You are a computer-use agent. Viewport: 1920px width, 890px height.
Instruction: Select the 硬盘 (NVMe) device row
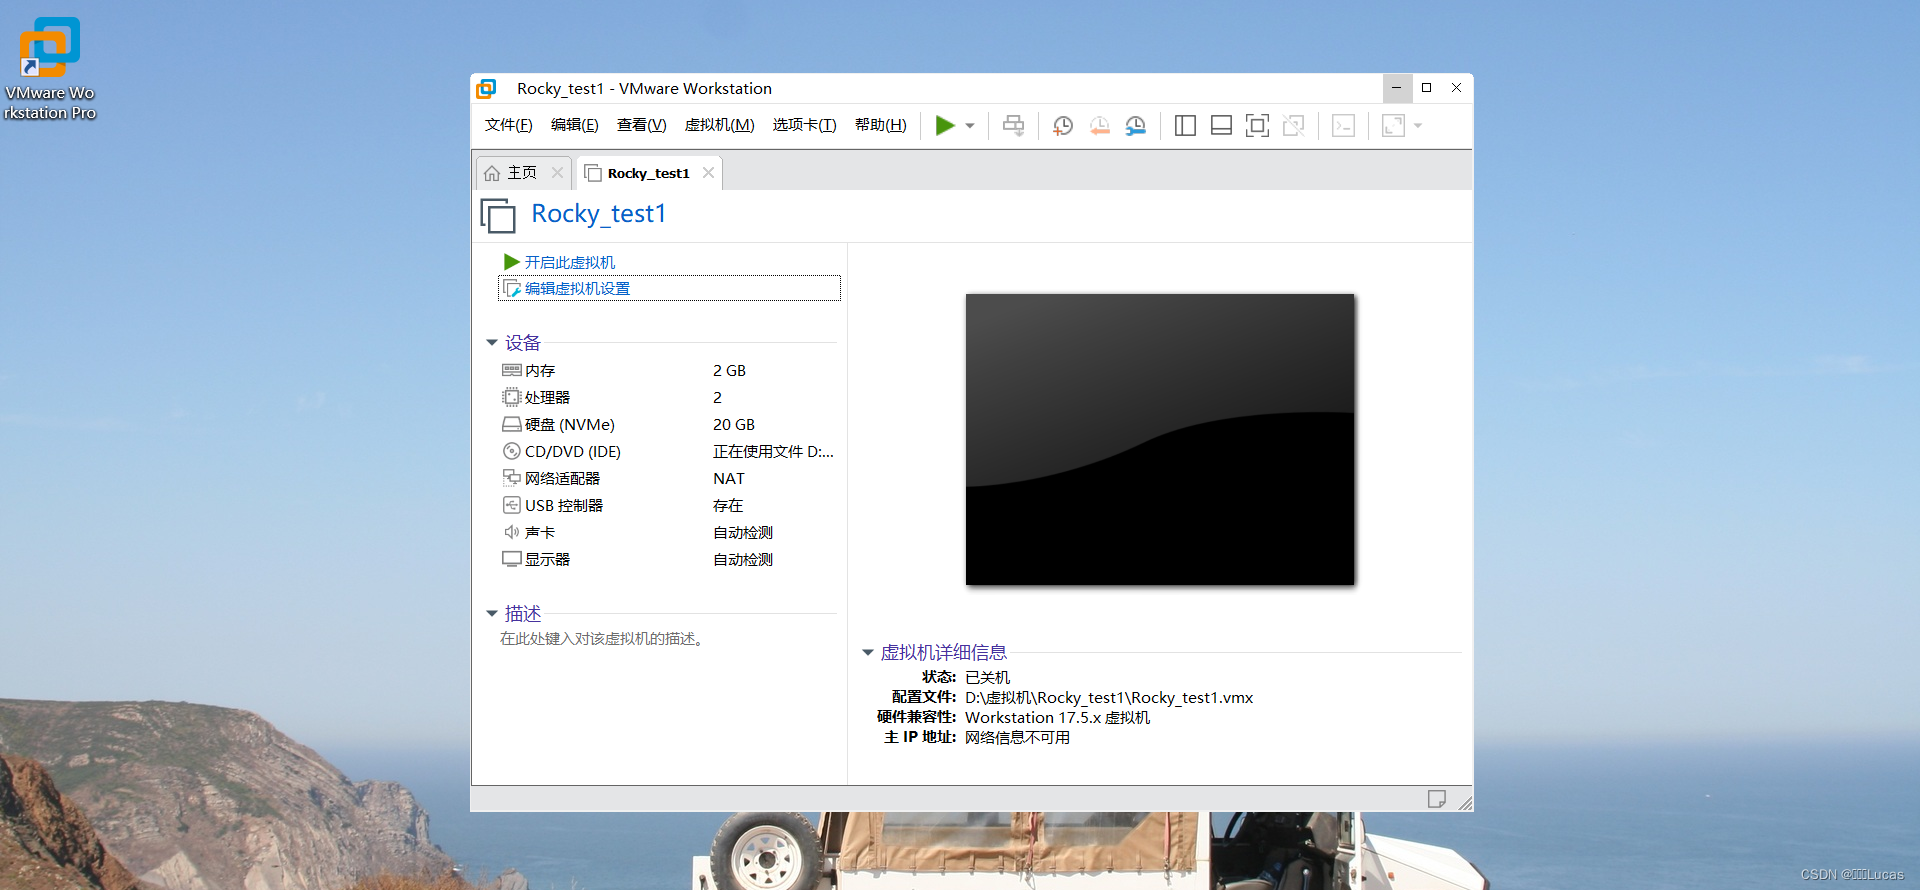668,425
